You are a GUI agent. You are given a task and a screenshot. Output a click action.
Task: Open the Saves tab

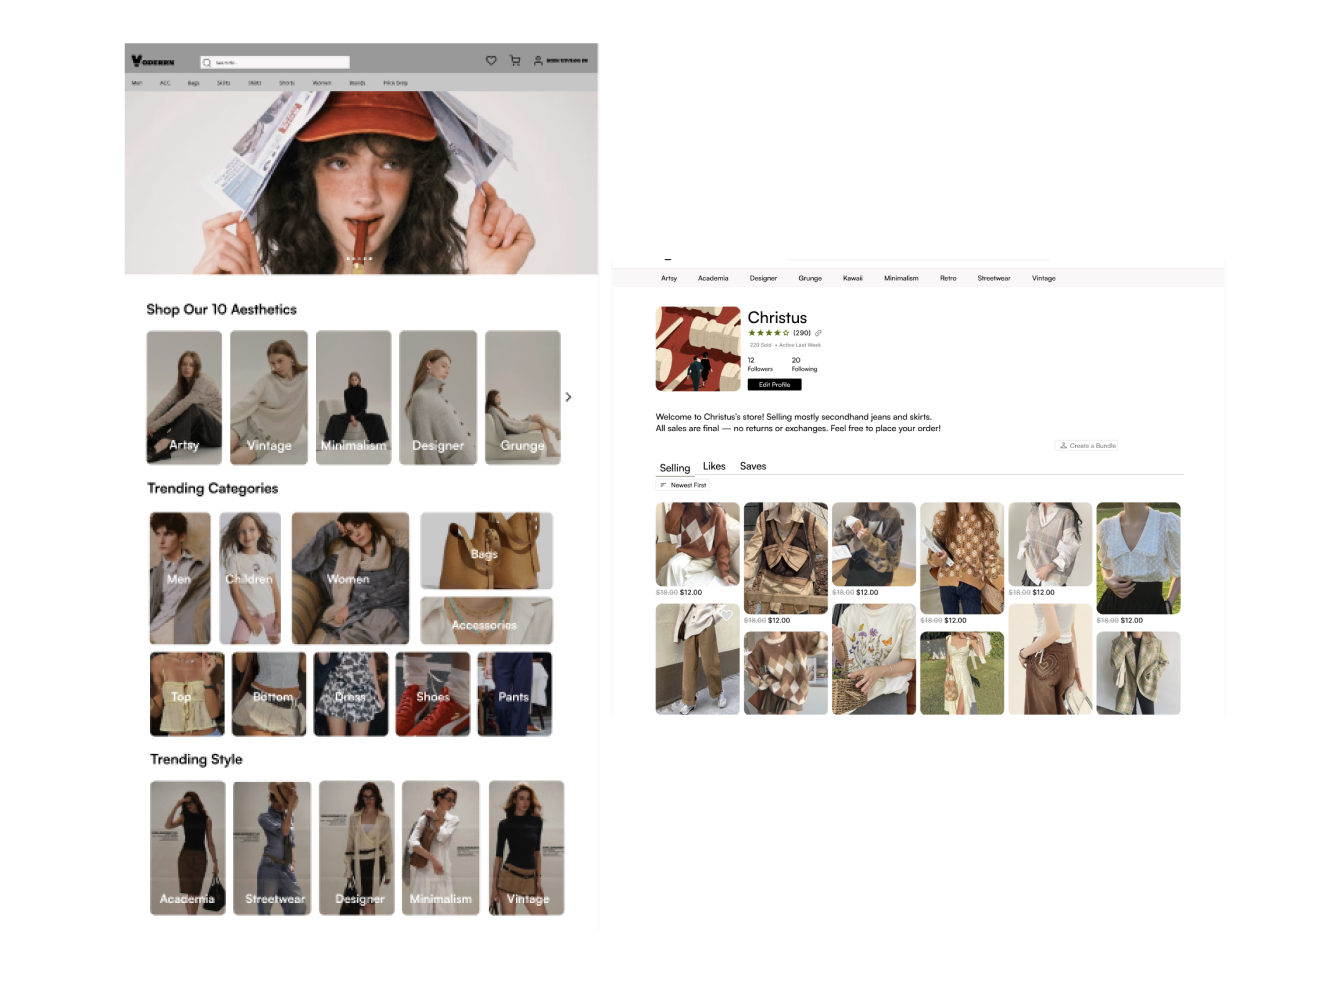(753, 466)
